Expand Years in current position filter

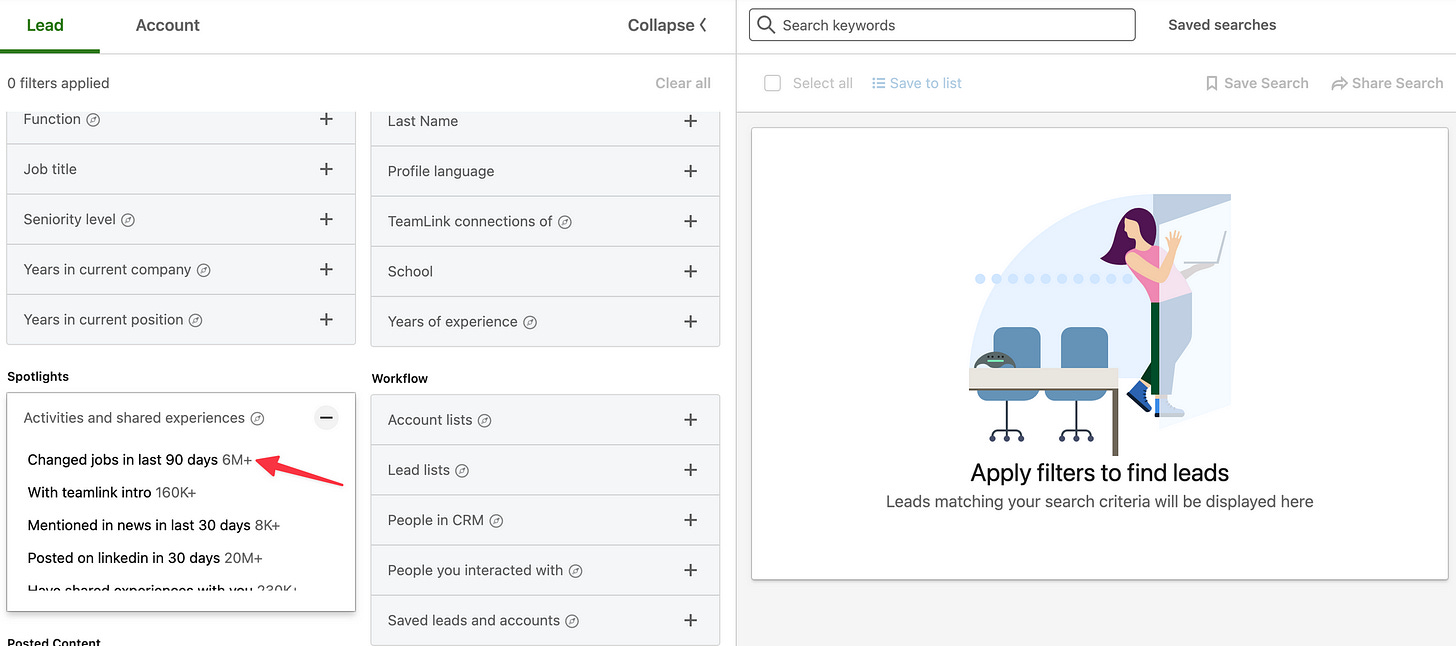326,319
